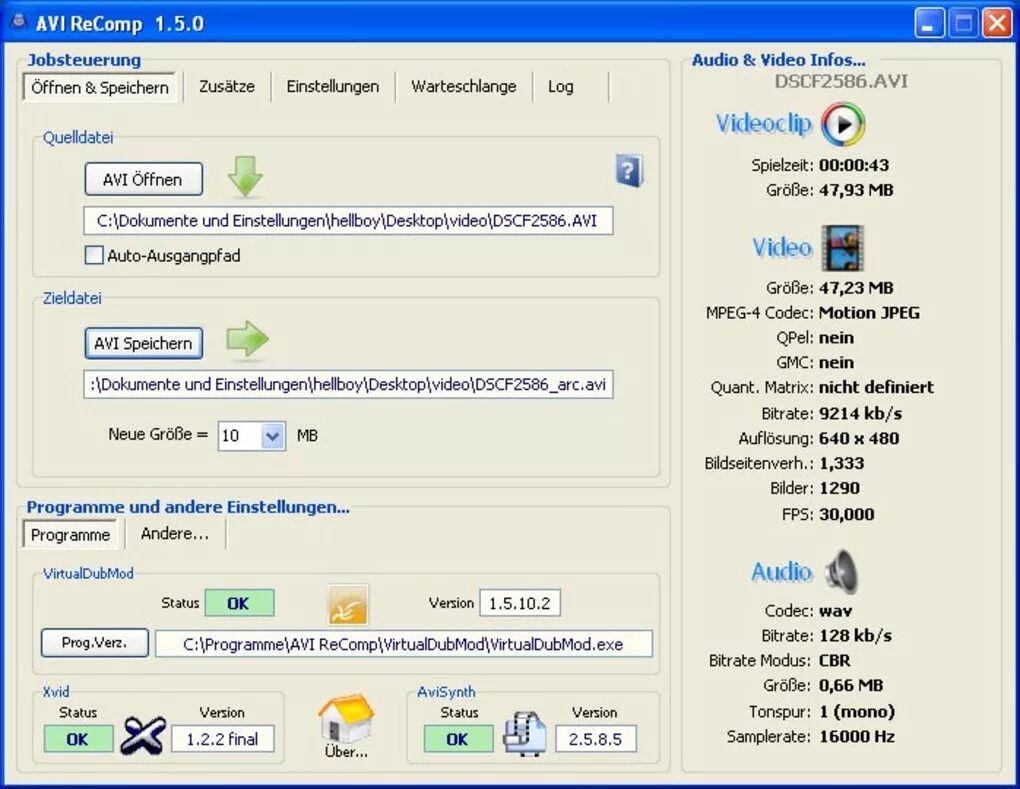This screenshot has height=789, width=1020.
Task: Click the Bitrate value 9214 kb/s
Action: [860, 414]
